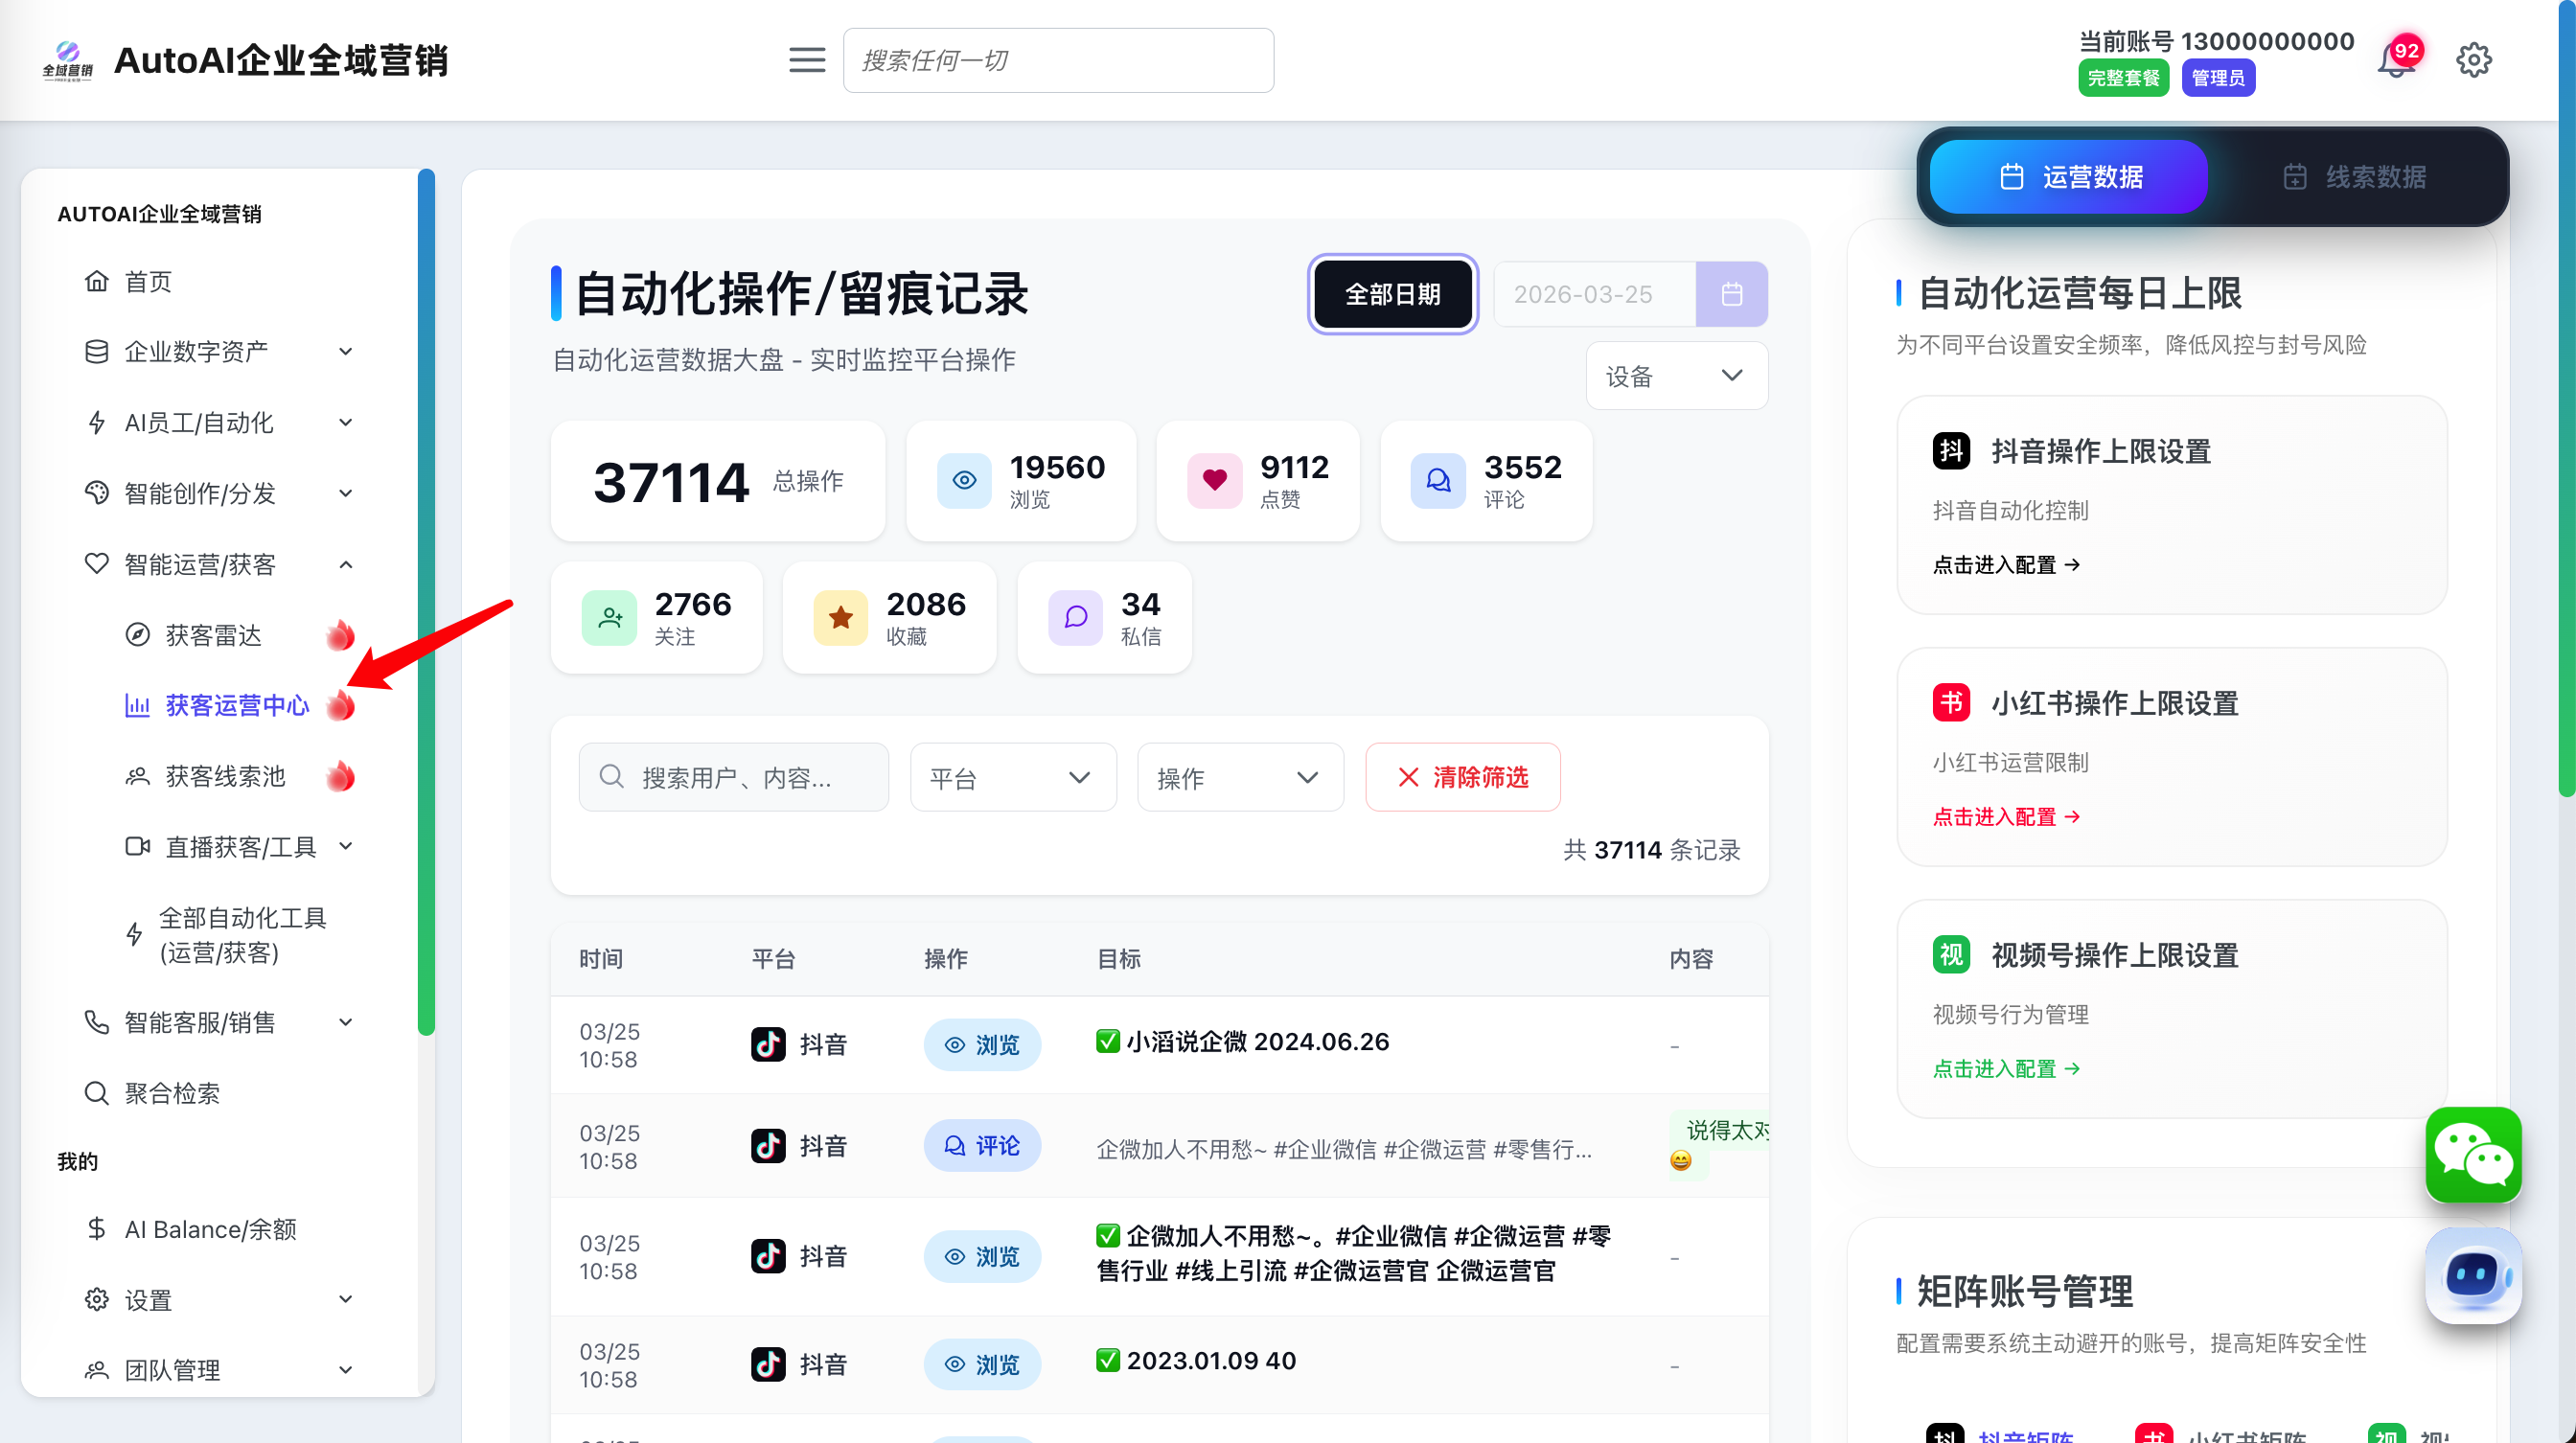Click the AutoAI logo icon

[x=67, y=60]
